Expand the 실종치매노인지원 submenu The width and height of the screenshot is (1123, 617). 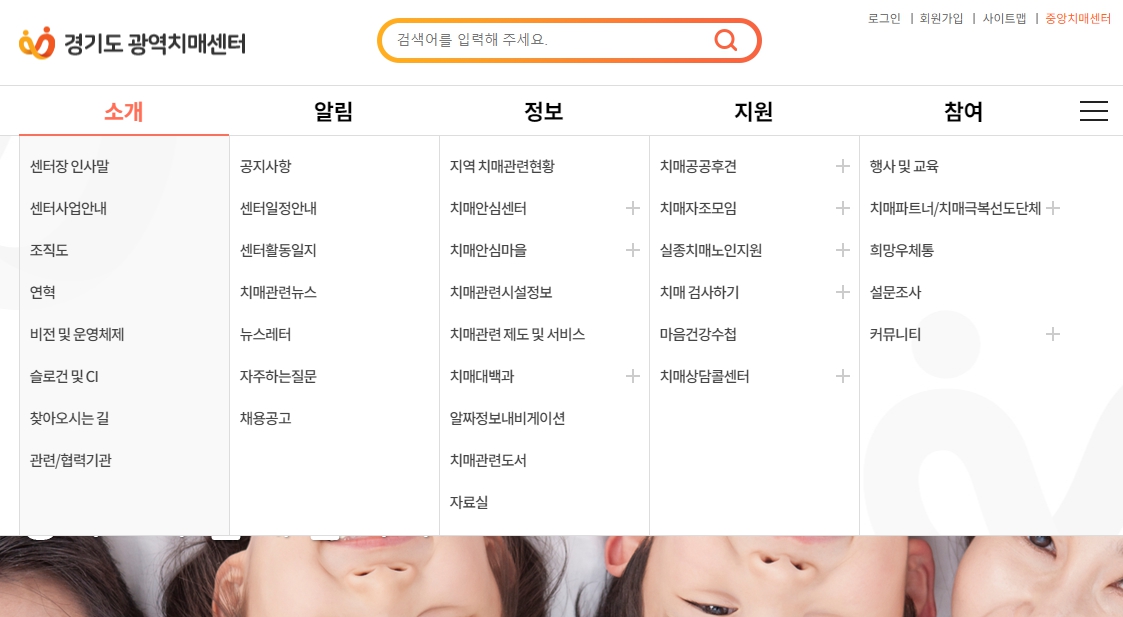coord(842,250)
